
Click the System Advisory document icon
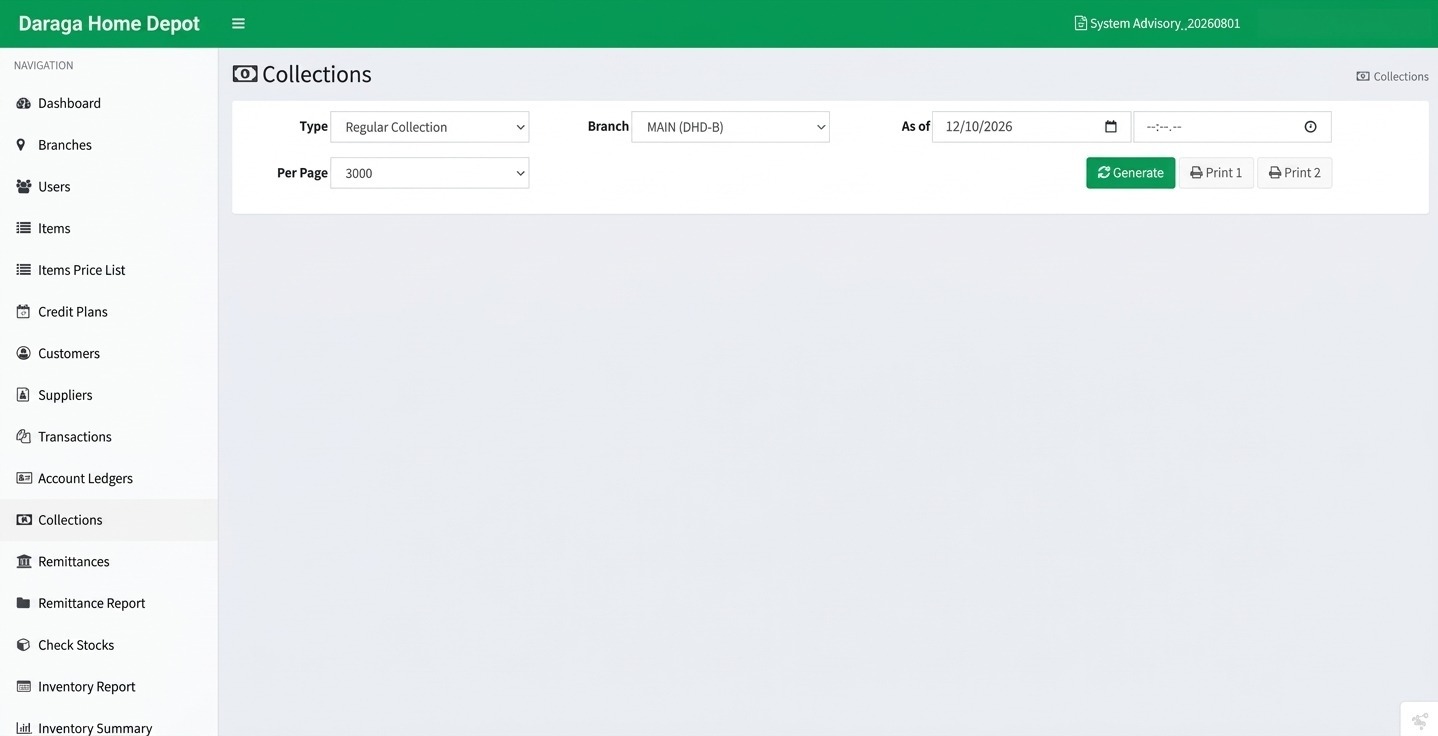pyautogui.click(x=1080, y=23)
